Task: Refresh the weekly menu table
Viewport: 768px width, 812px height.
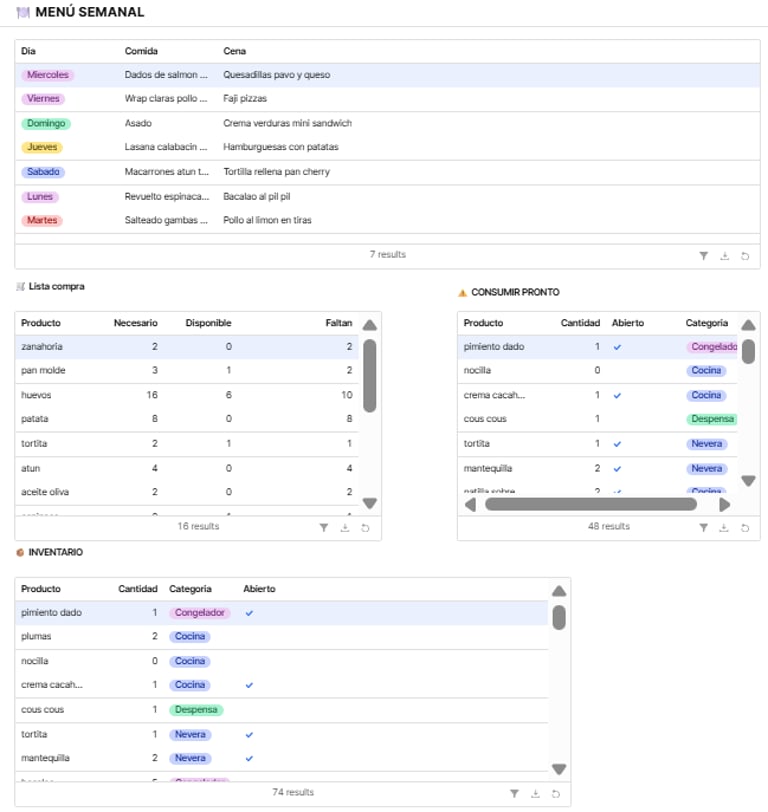Action: (745, 256)
